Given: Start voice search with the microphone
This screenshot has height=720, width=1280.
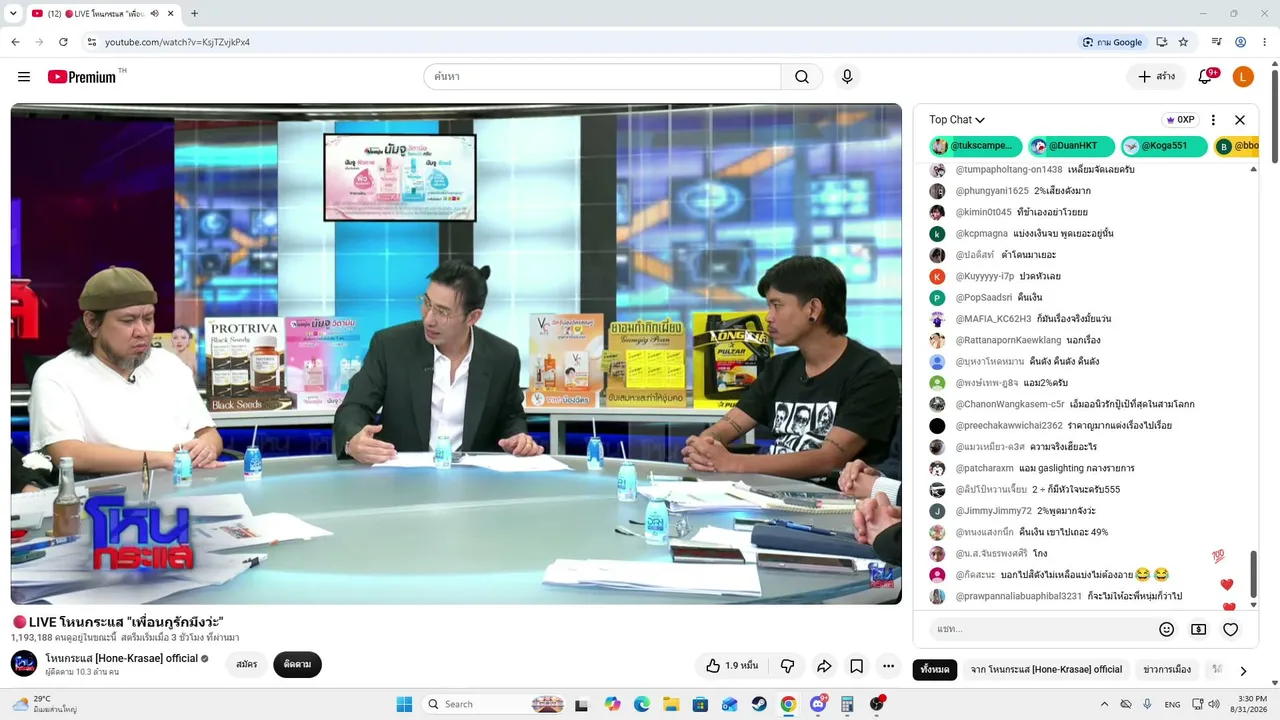Looking at the screenshot, I should tap(847, 77).
